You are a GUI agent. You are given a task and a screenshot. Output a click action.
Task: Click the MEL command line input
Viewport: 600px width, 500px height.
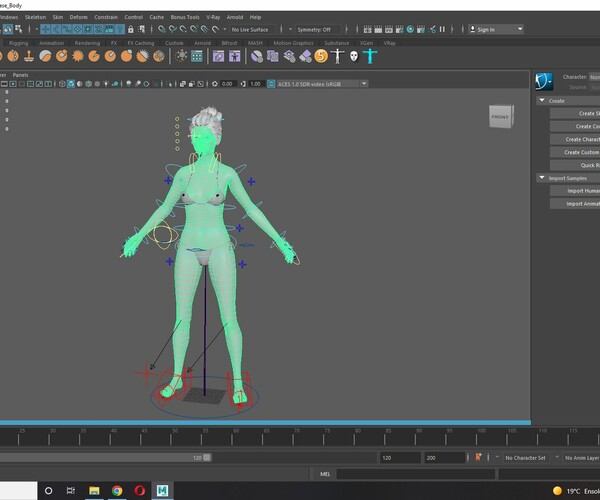tap(416, 474)
